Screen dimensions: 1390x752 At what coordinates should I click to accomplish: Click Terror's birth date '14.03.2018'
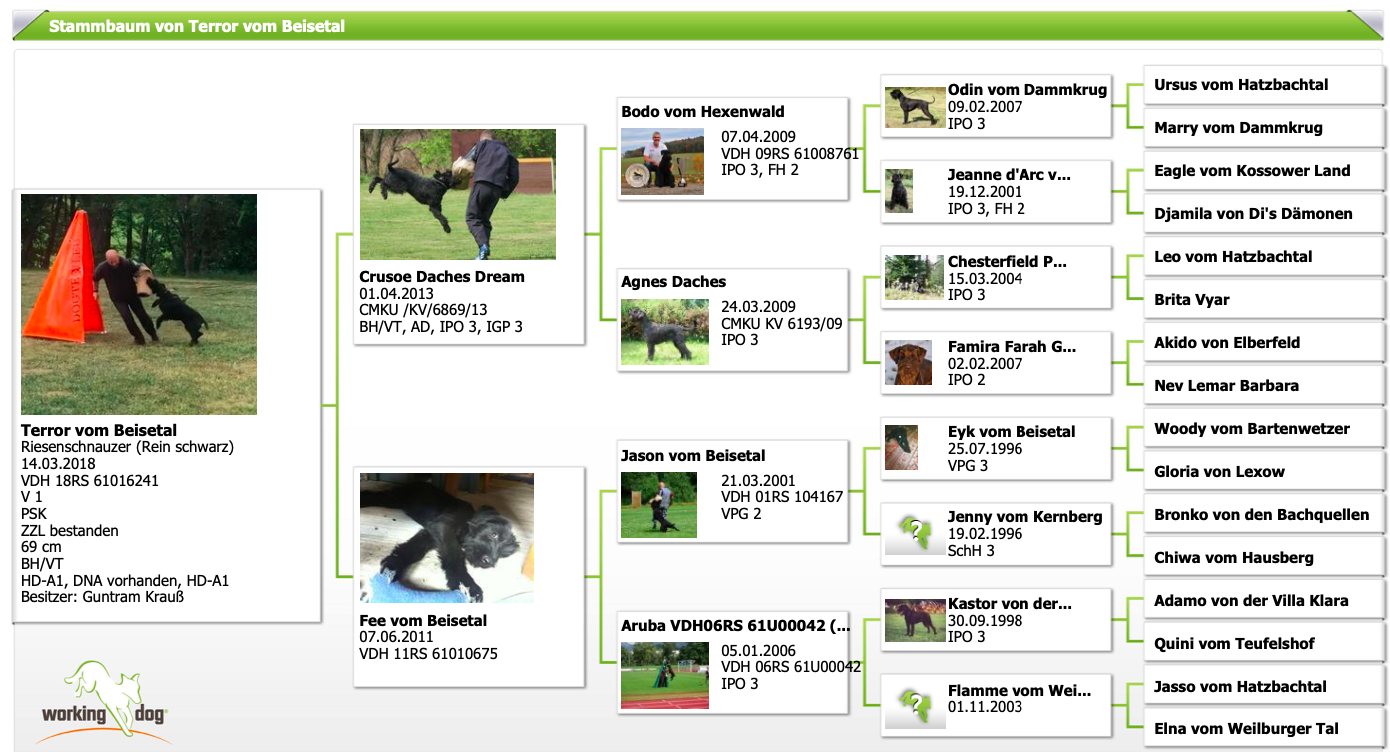[x=59, y=464]
